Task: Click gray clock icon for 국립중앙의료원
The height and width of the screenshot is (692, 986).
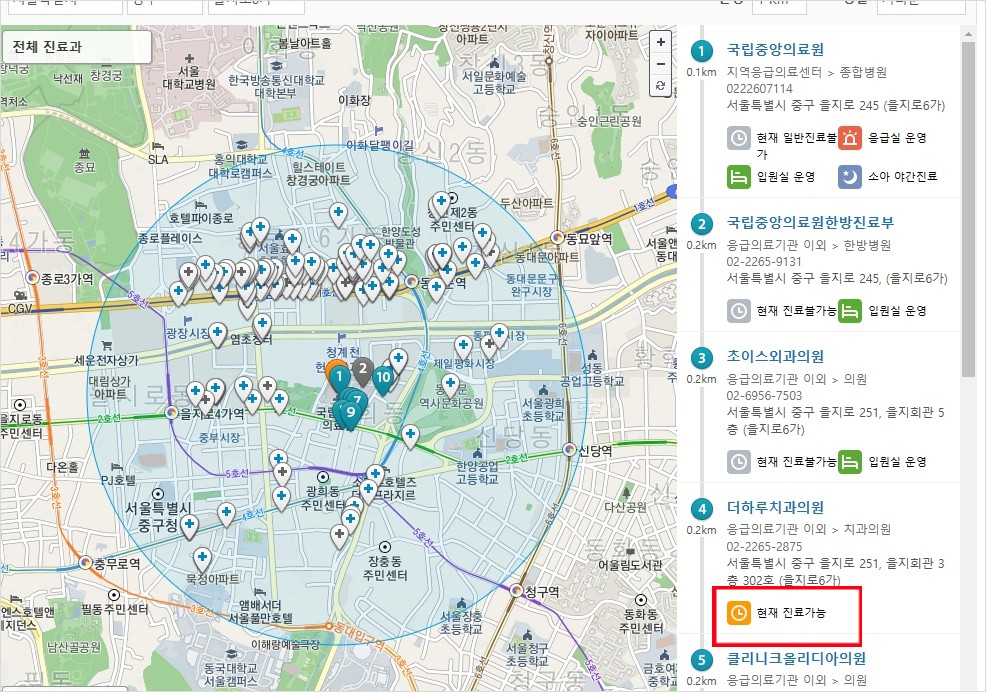Action: pyautogui.click(x=739, y=138)
